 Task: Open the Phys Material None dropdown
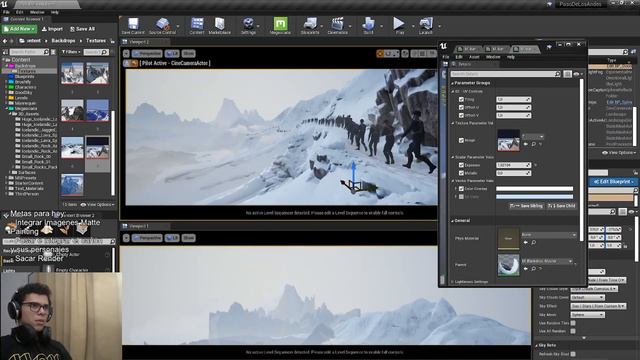pyautogui.click(x=549, y=235)
